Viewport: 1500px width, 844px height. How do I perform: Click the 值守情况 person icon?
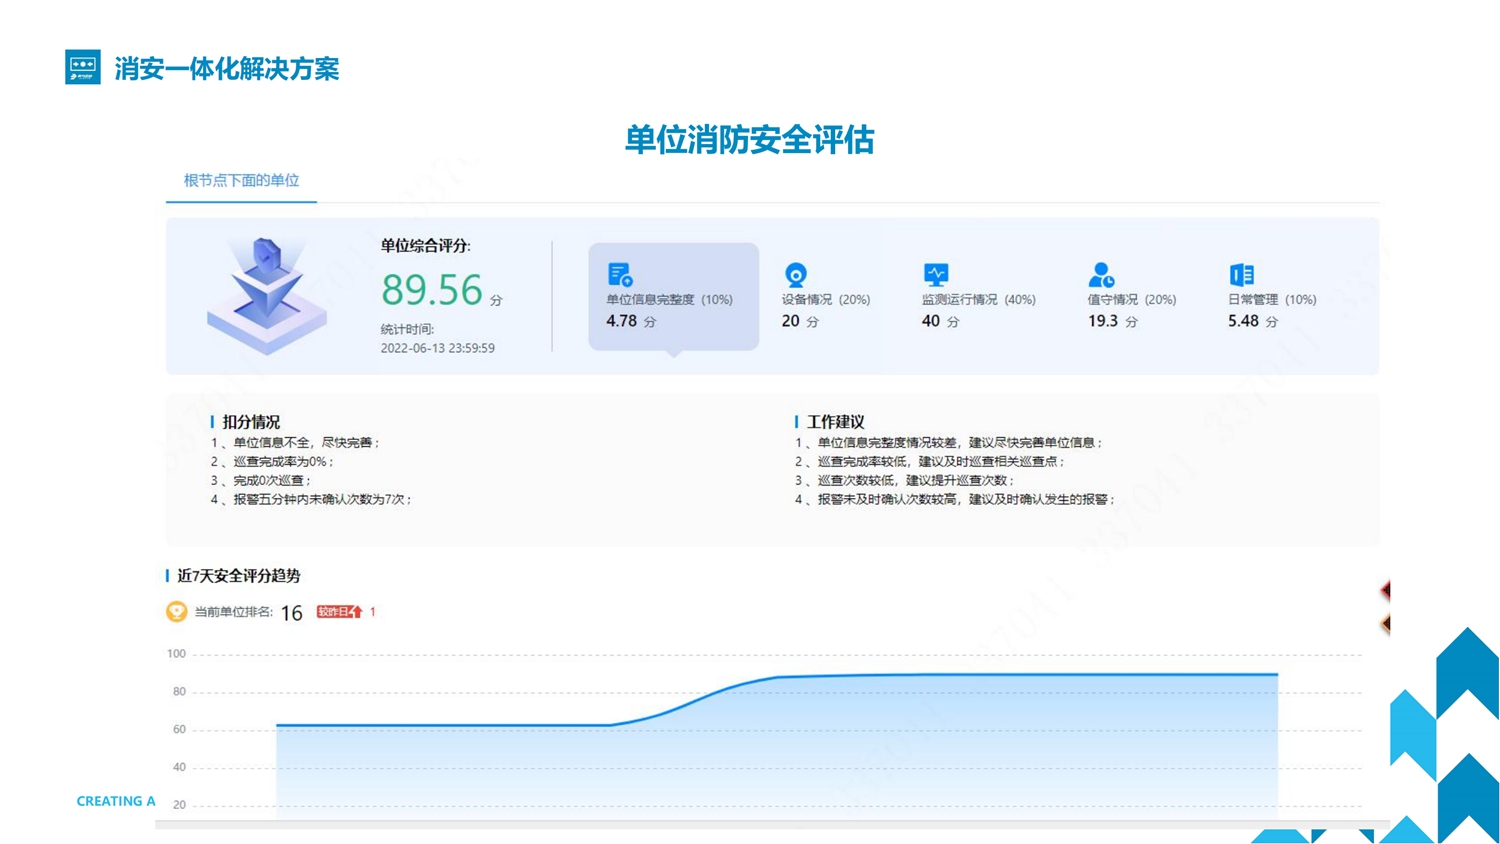1101,274
